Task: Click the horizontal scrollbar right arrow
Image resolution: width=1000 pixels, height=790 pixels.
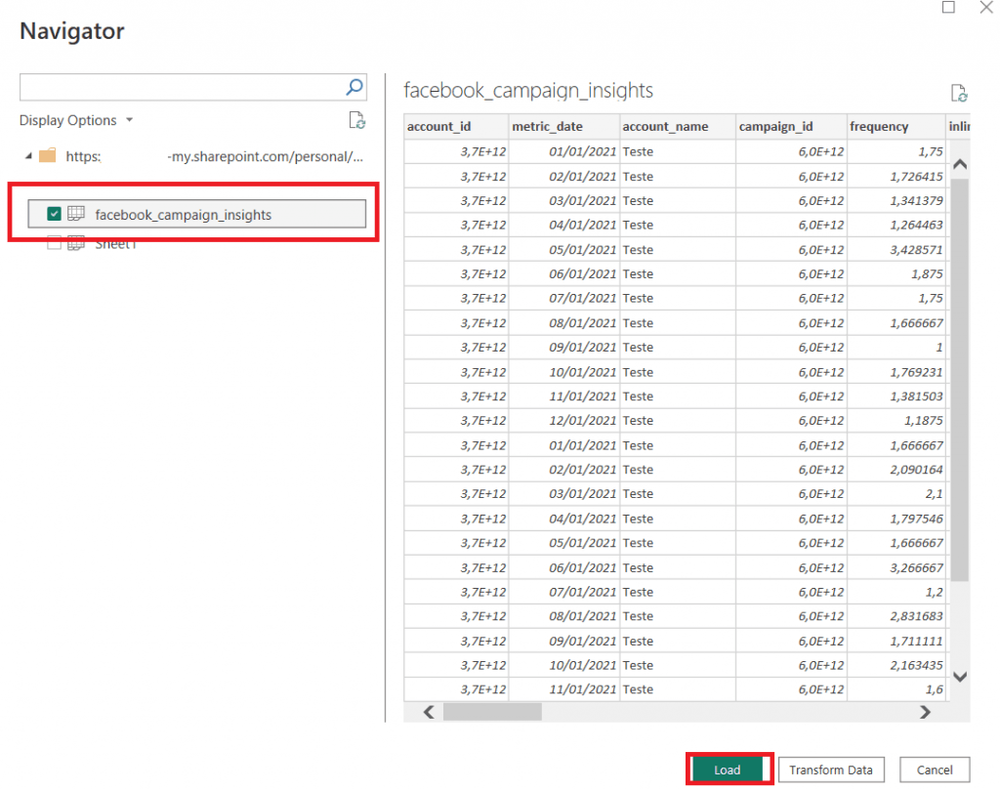Action: click(925, 712)
